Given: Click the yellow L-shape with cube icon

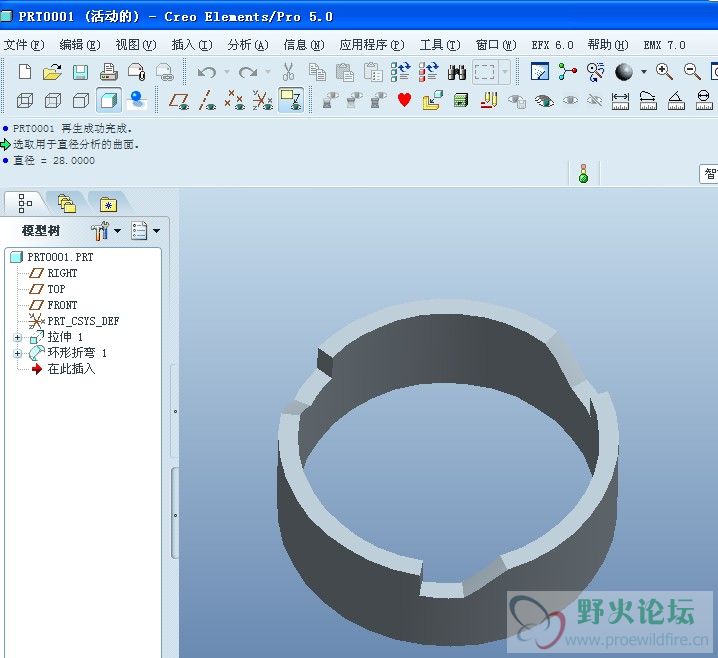Looking at the screenshot, I should [433, 100].
